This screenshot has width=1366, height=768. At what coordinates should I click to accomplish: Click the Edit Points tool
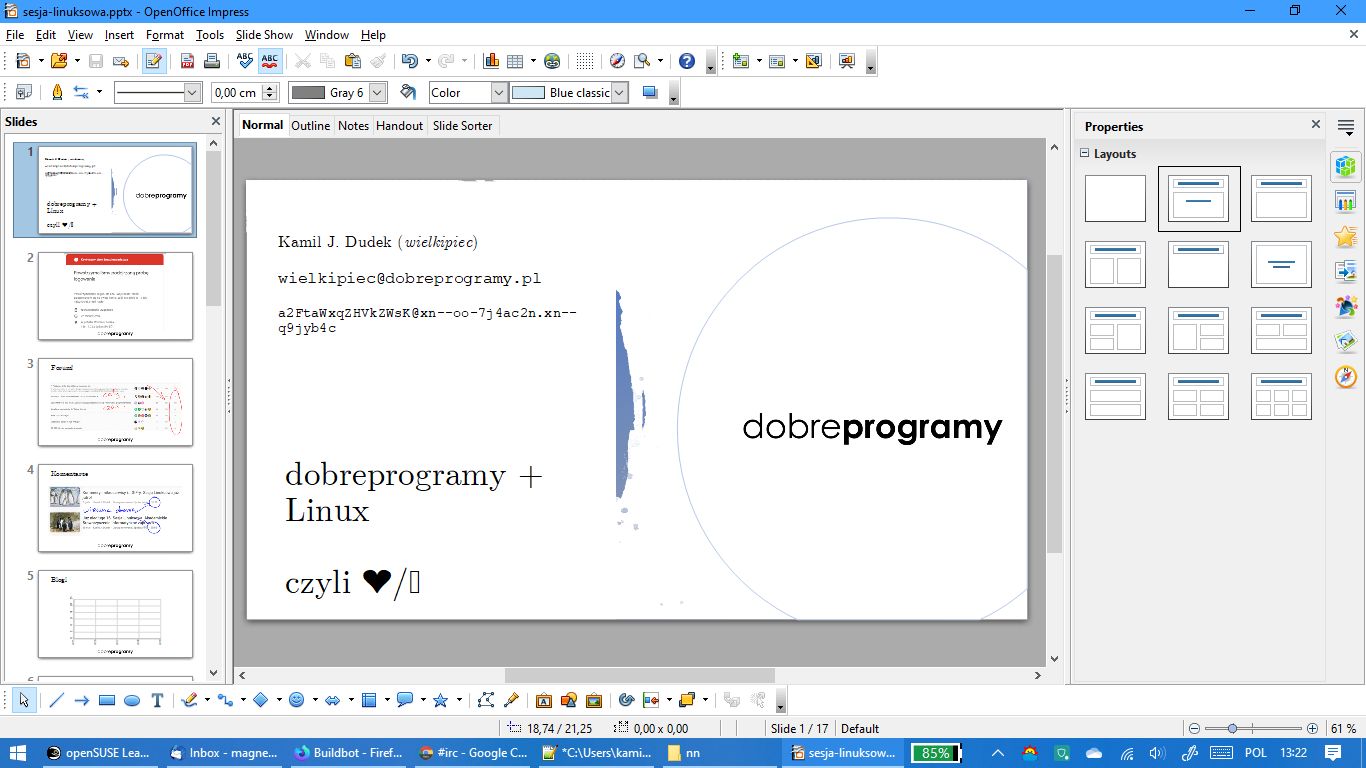(x=486, y=700)
